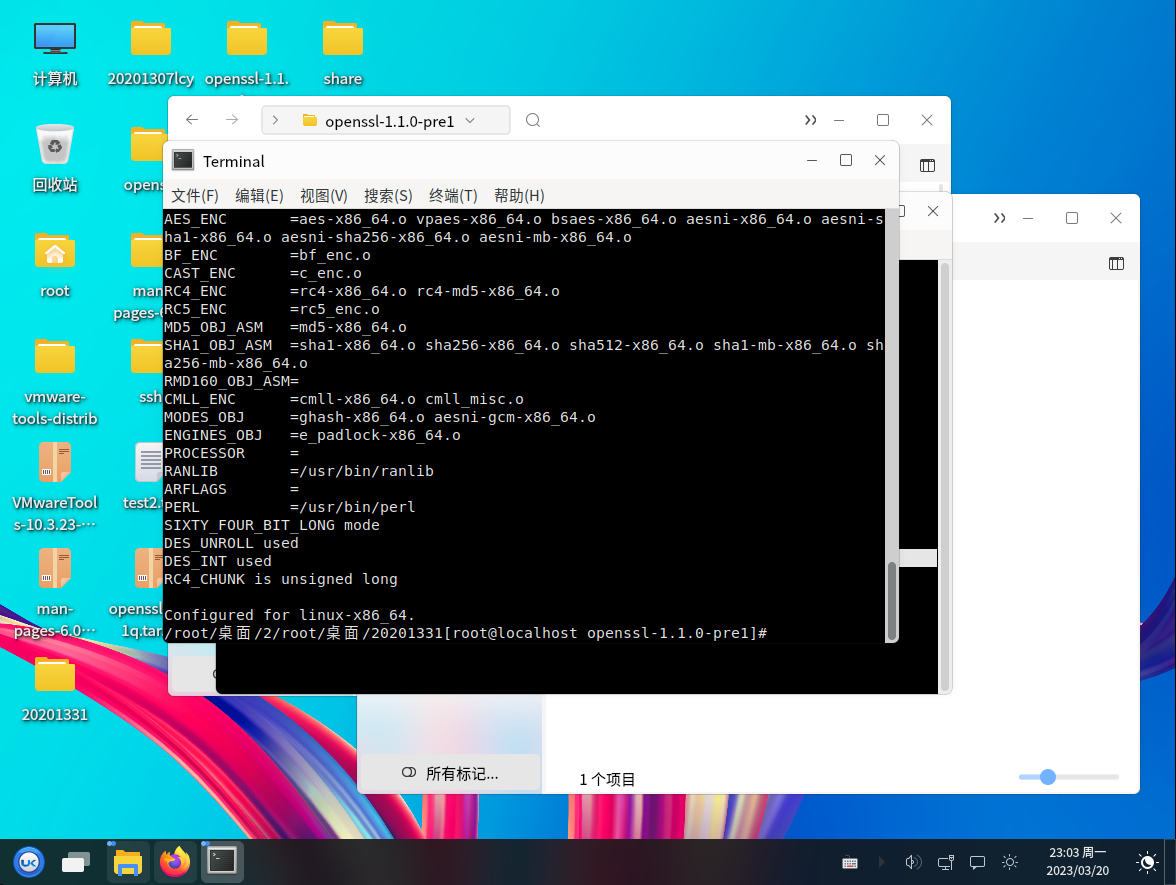
Task: Click the 所有标记... sidebar button
Action: [450, 773]
